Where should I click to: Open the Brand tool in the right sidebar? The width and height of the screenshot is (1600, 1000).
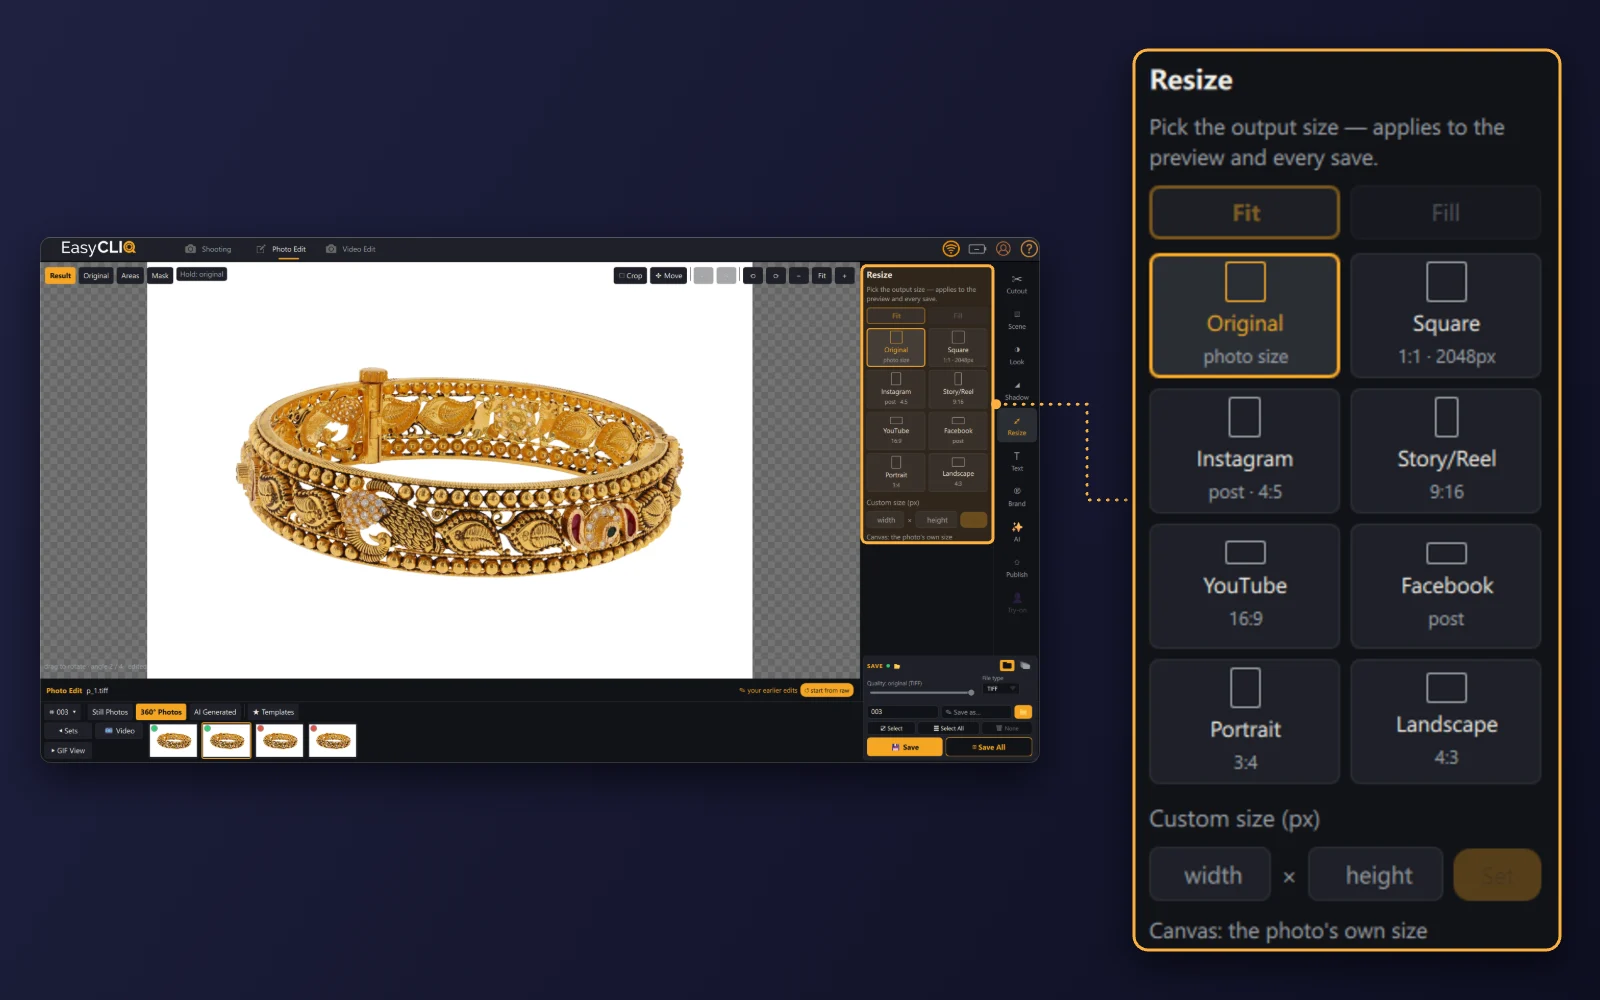[x=1016, y=497]
